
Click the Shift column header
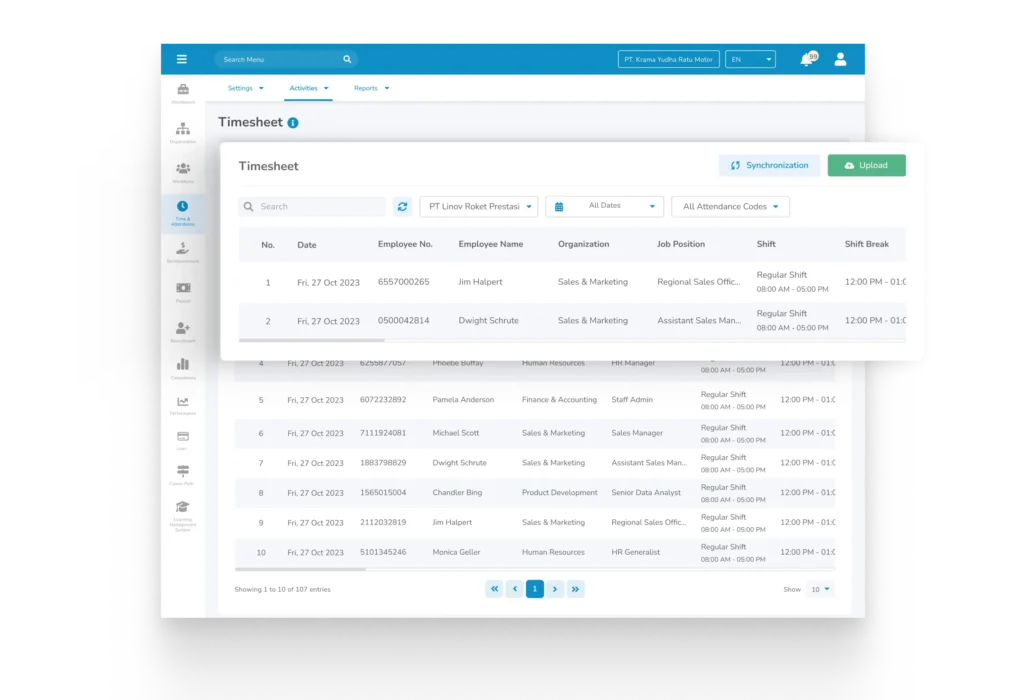(766, 244)
